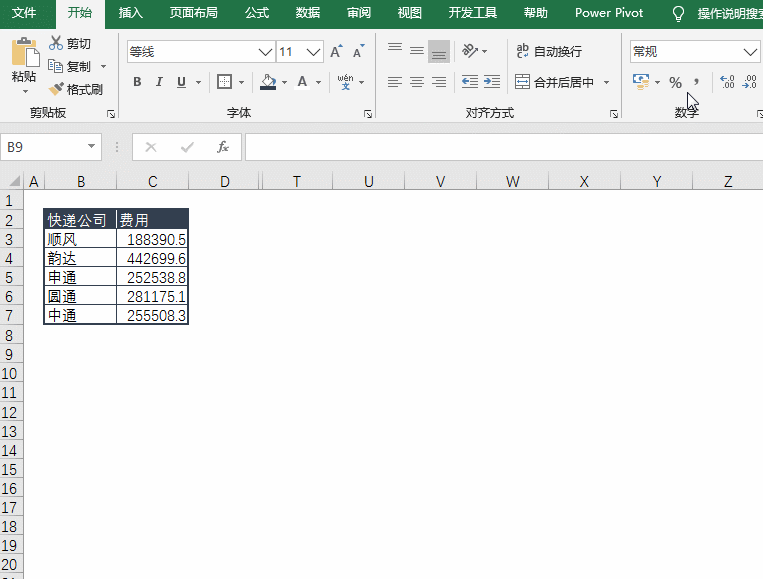Image resolution: width=763 pixels, height=579 pixels.
Task: Switch to the Formulas (公式) tab
Action: point(256,13)
